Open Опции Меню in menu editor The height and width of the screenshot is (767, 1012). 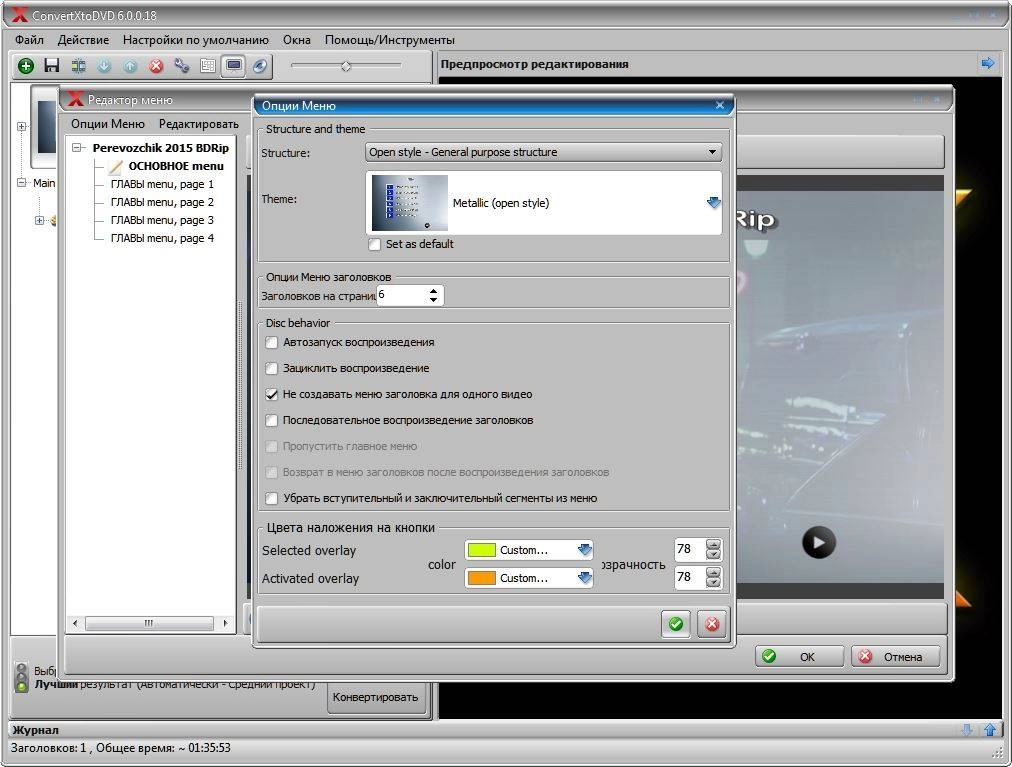tap(108, 124)
